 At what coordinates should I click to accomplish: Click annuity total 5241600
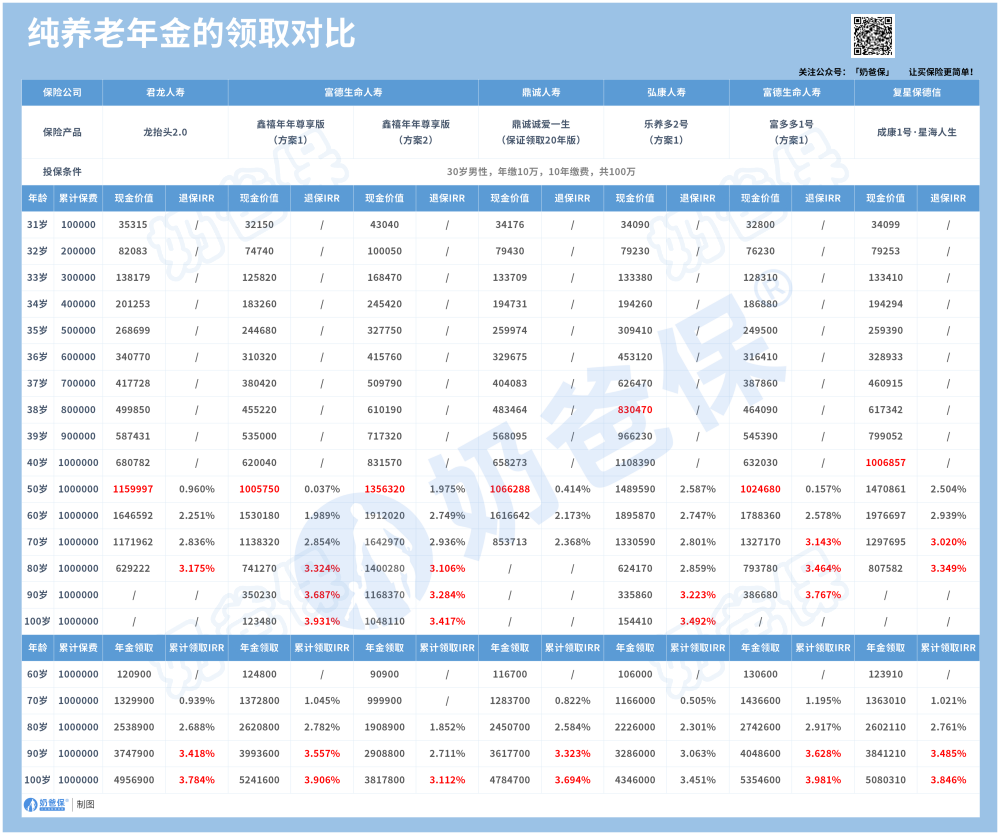click(x=259, y=780)
